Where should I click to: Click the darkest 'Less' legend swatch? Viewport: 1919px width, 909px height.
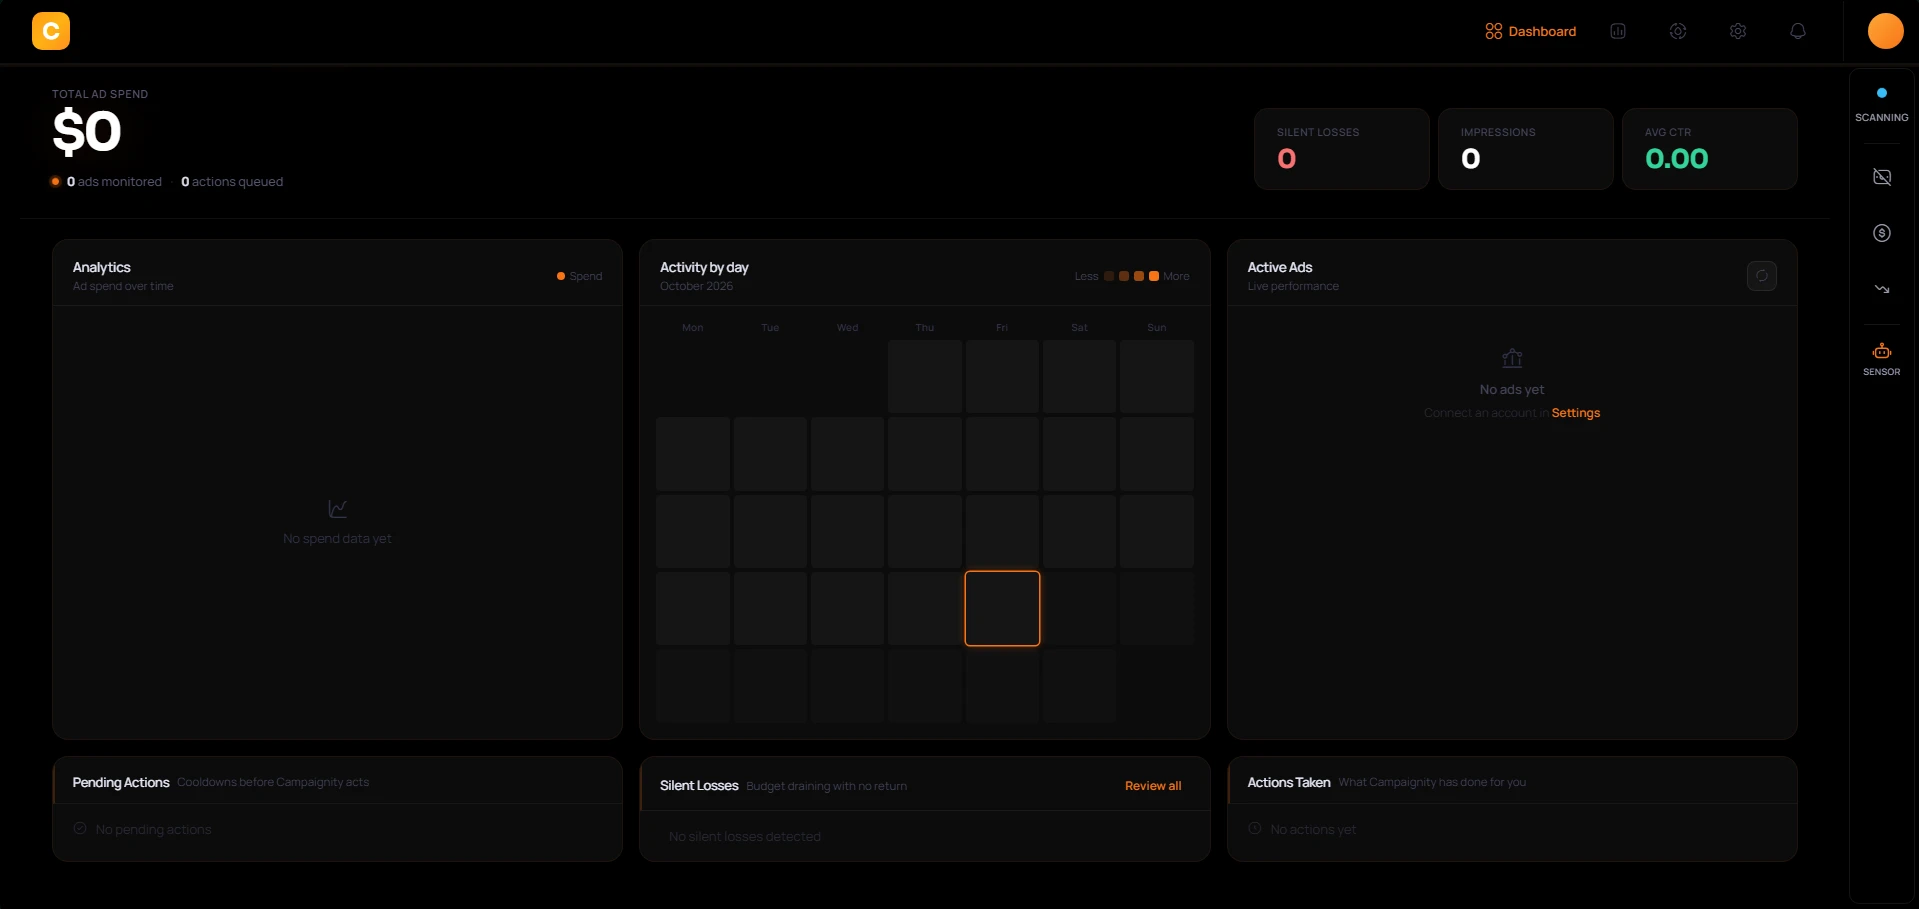[1109, 276]
